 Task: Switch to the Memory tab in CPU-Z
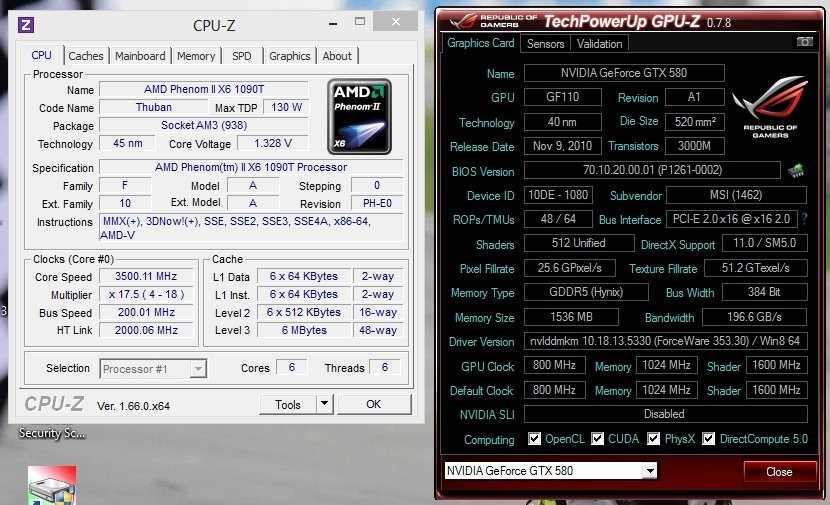tap(196, 56)
